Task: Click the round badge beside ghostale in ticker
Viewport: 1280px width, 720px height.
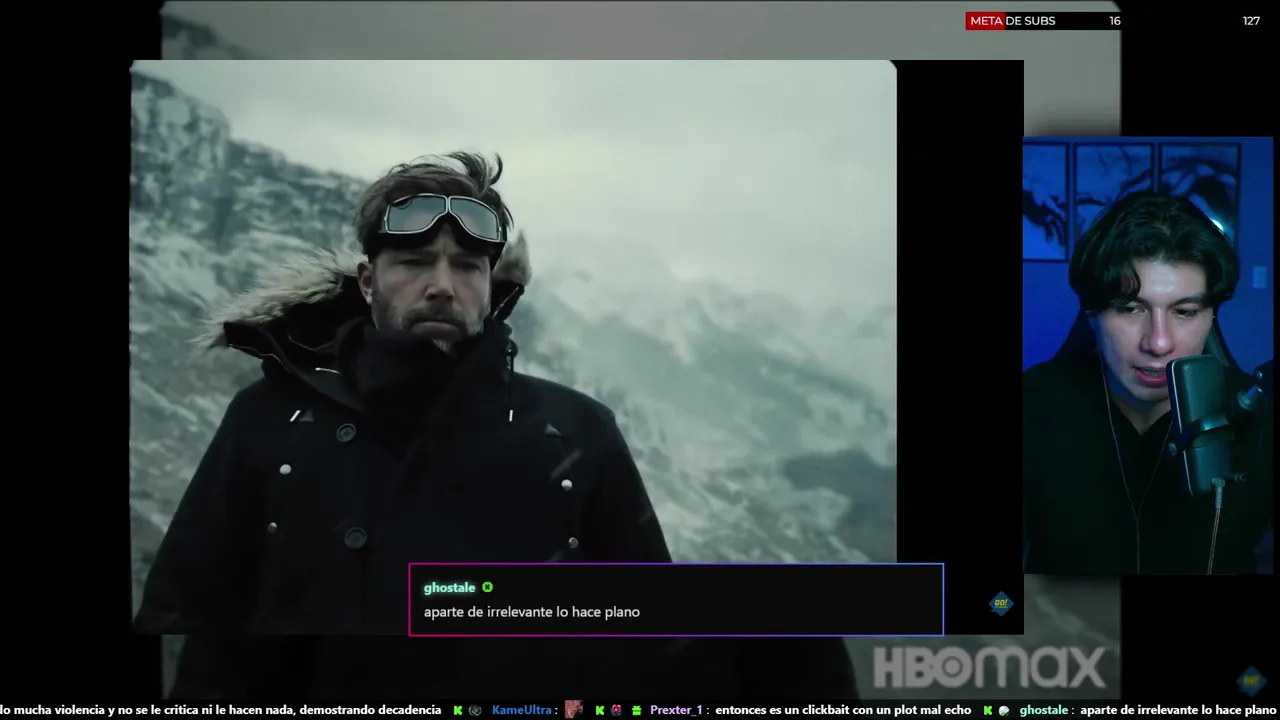Action: [1004, 710]
